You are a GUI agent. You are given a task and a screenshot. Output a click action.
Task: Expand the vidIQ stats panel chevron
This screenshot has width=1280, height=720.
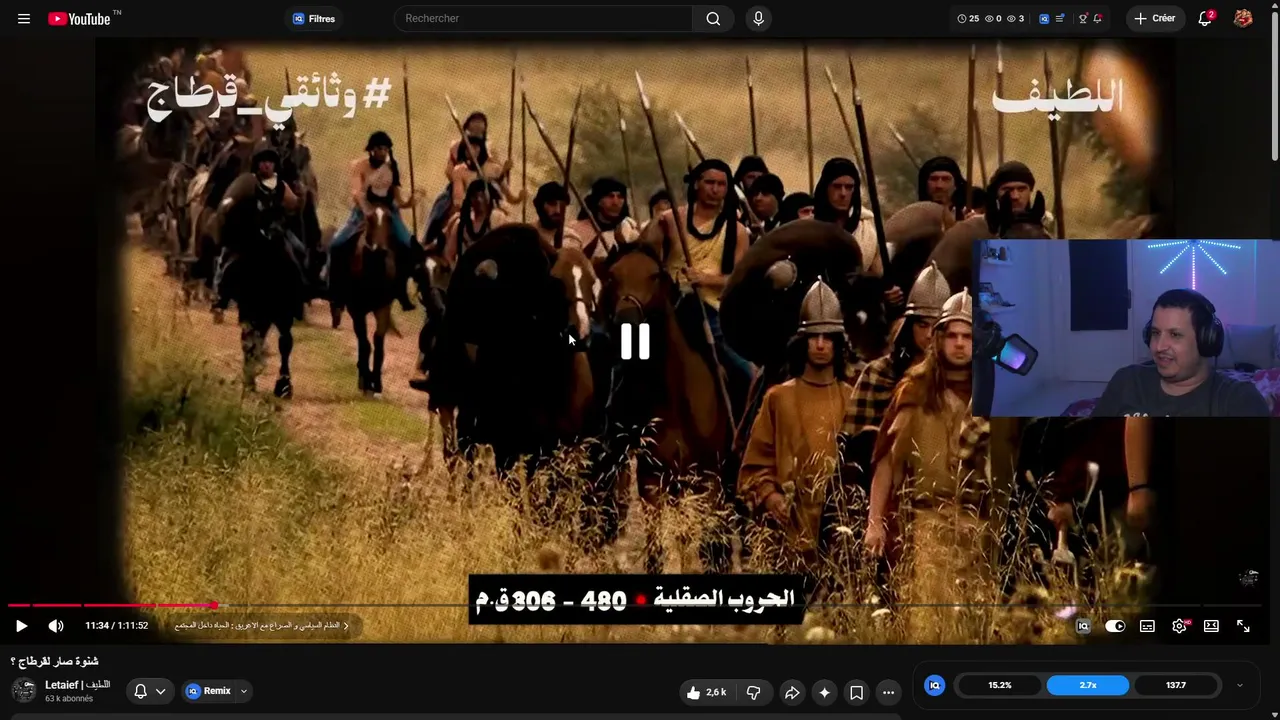tap(1240, 685)
